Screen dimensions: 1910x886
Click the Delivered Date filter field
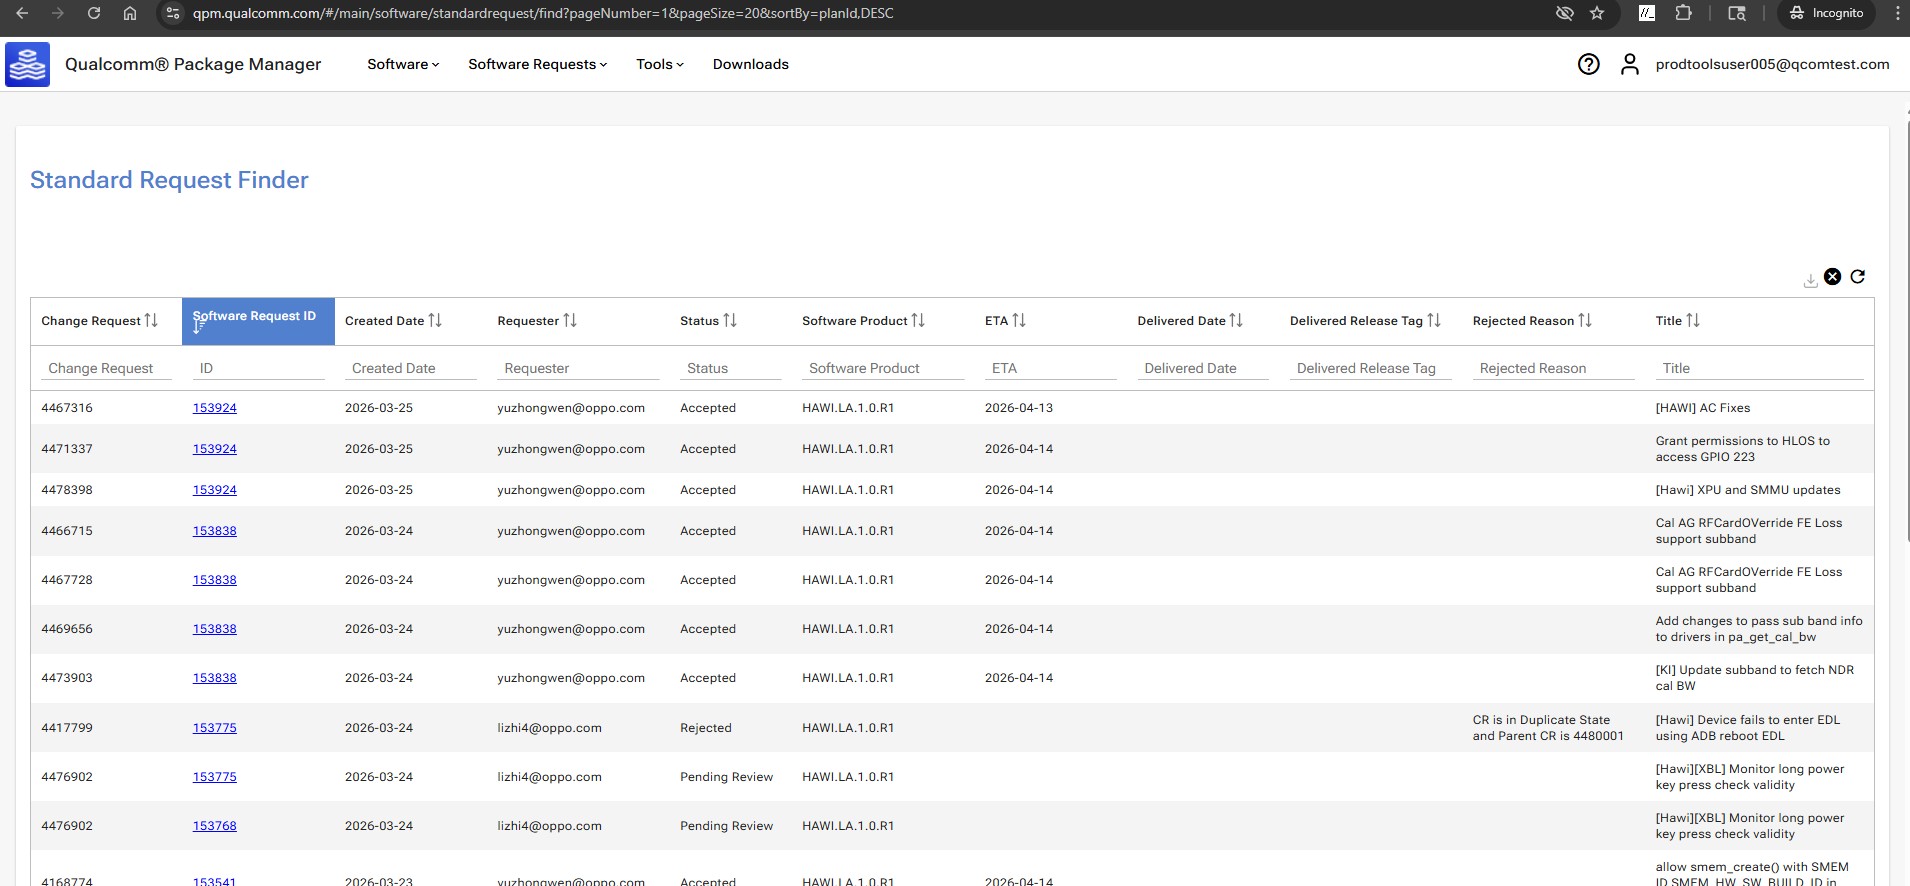[x=1203, y=368]
